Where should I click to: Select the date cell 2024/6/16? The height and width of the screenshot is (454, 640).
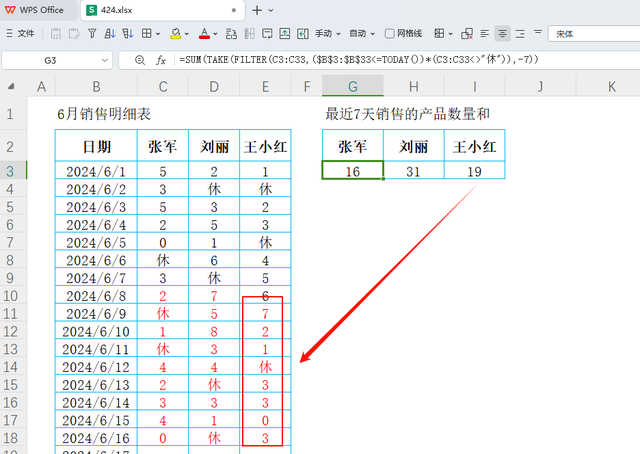tap(96, 438)
